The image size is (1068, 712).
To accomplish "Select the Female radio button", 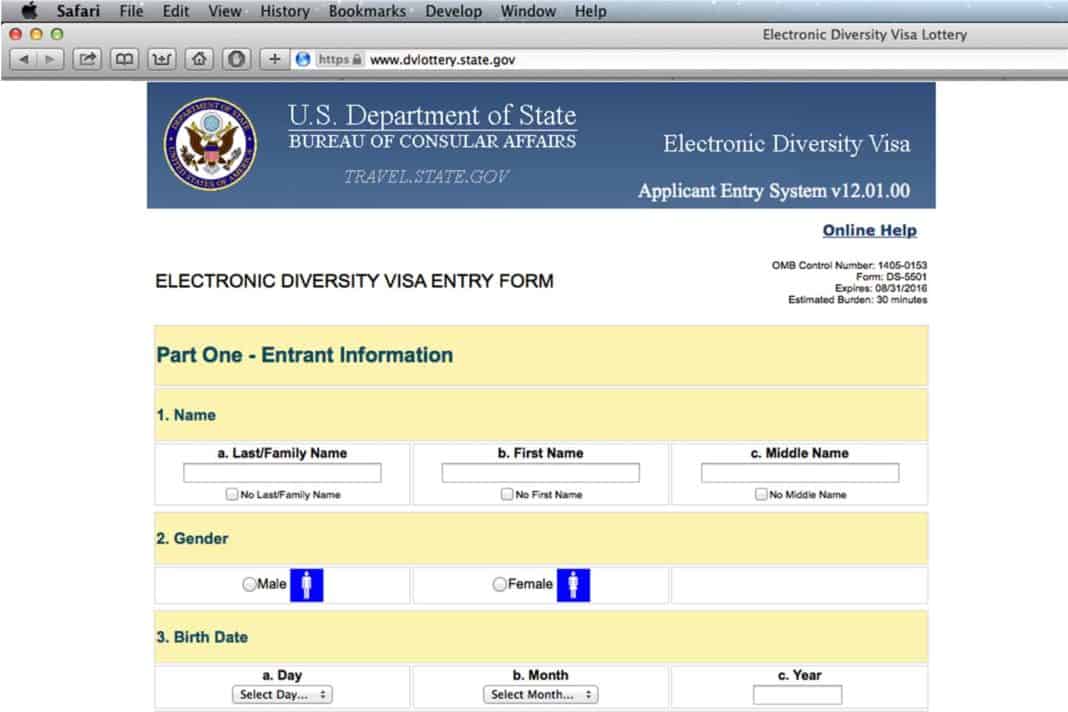I will [x=499, y=584].
